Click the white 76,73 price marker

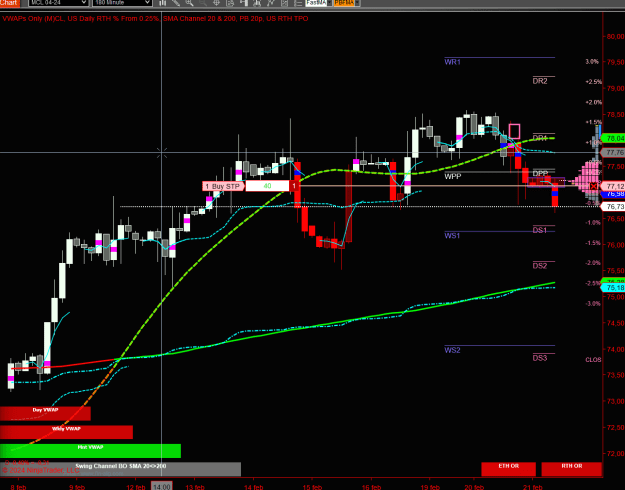pos(613,207)
